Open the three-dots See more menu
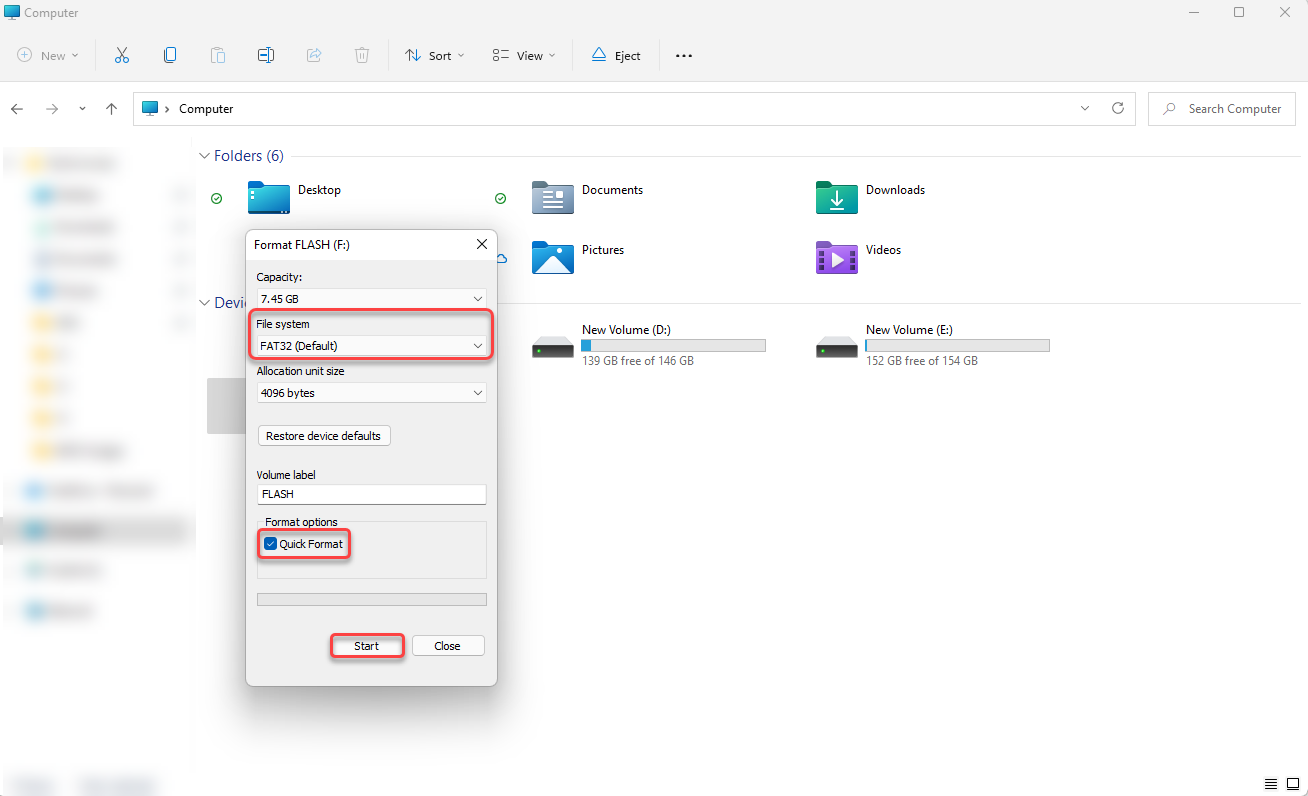1308x796 pixels. tap(684, 56)
